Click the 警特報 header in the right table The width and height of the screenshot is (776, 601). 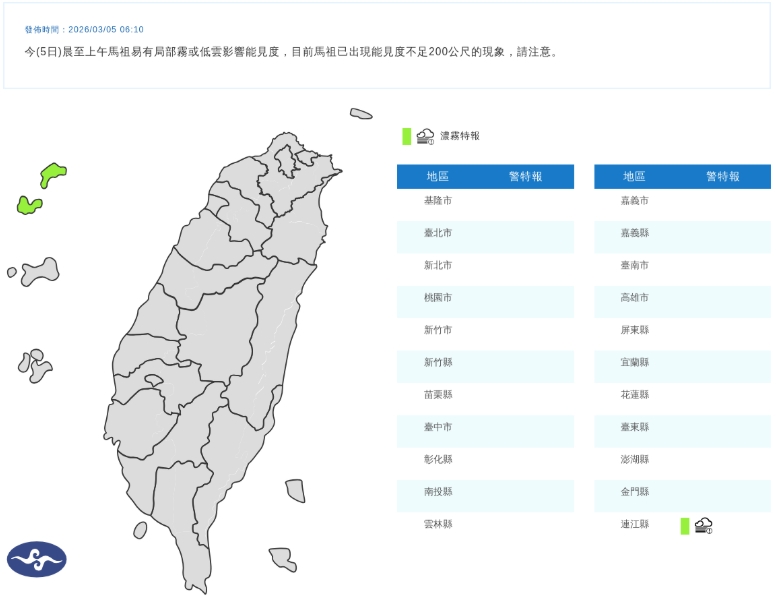pyautogui.click(x=723, y=176)
